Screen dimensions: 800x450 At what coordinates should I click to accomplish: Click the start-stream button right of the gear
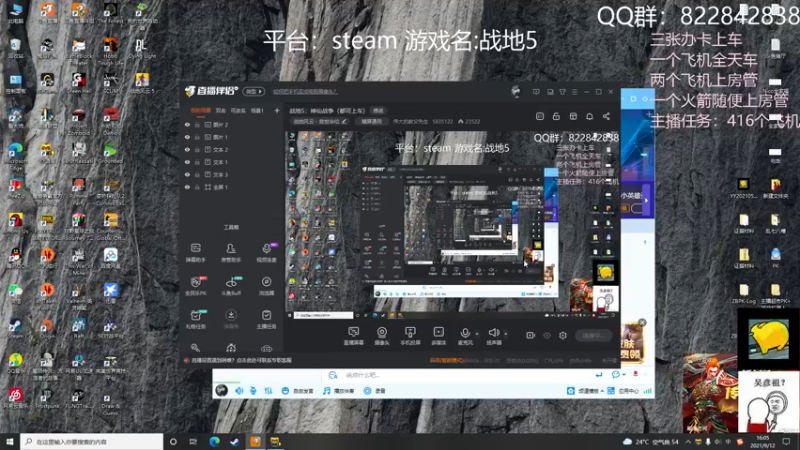(593, 335)
